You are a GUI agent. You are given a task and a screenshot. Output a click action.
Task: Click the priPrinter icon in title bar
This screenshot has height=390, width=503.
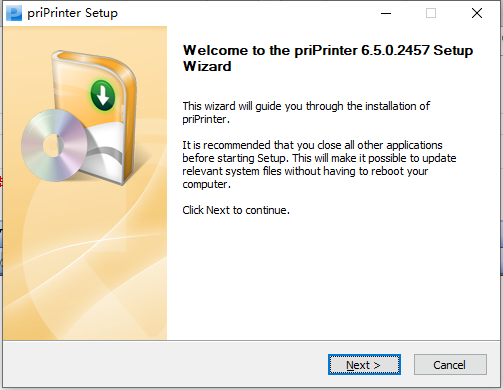point(14,13)
